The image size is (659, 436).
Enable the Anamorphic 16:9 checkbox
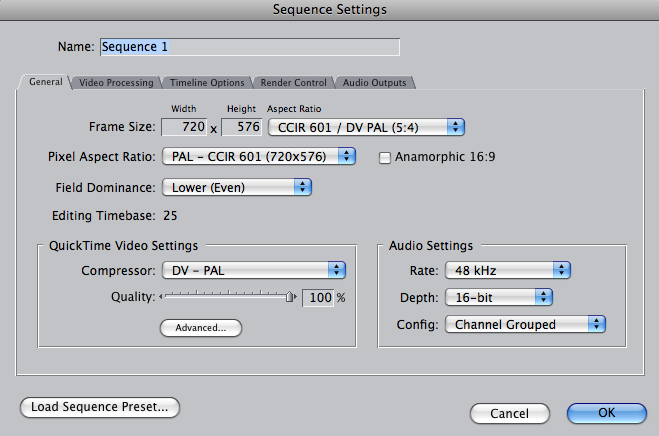(x=385, y=157)
